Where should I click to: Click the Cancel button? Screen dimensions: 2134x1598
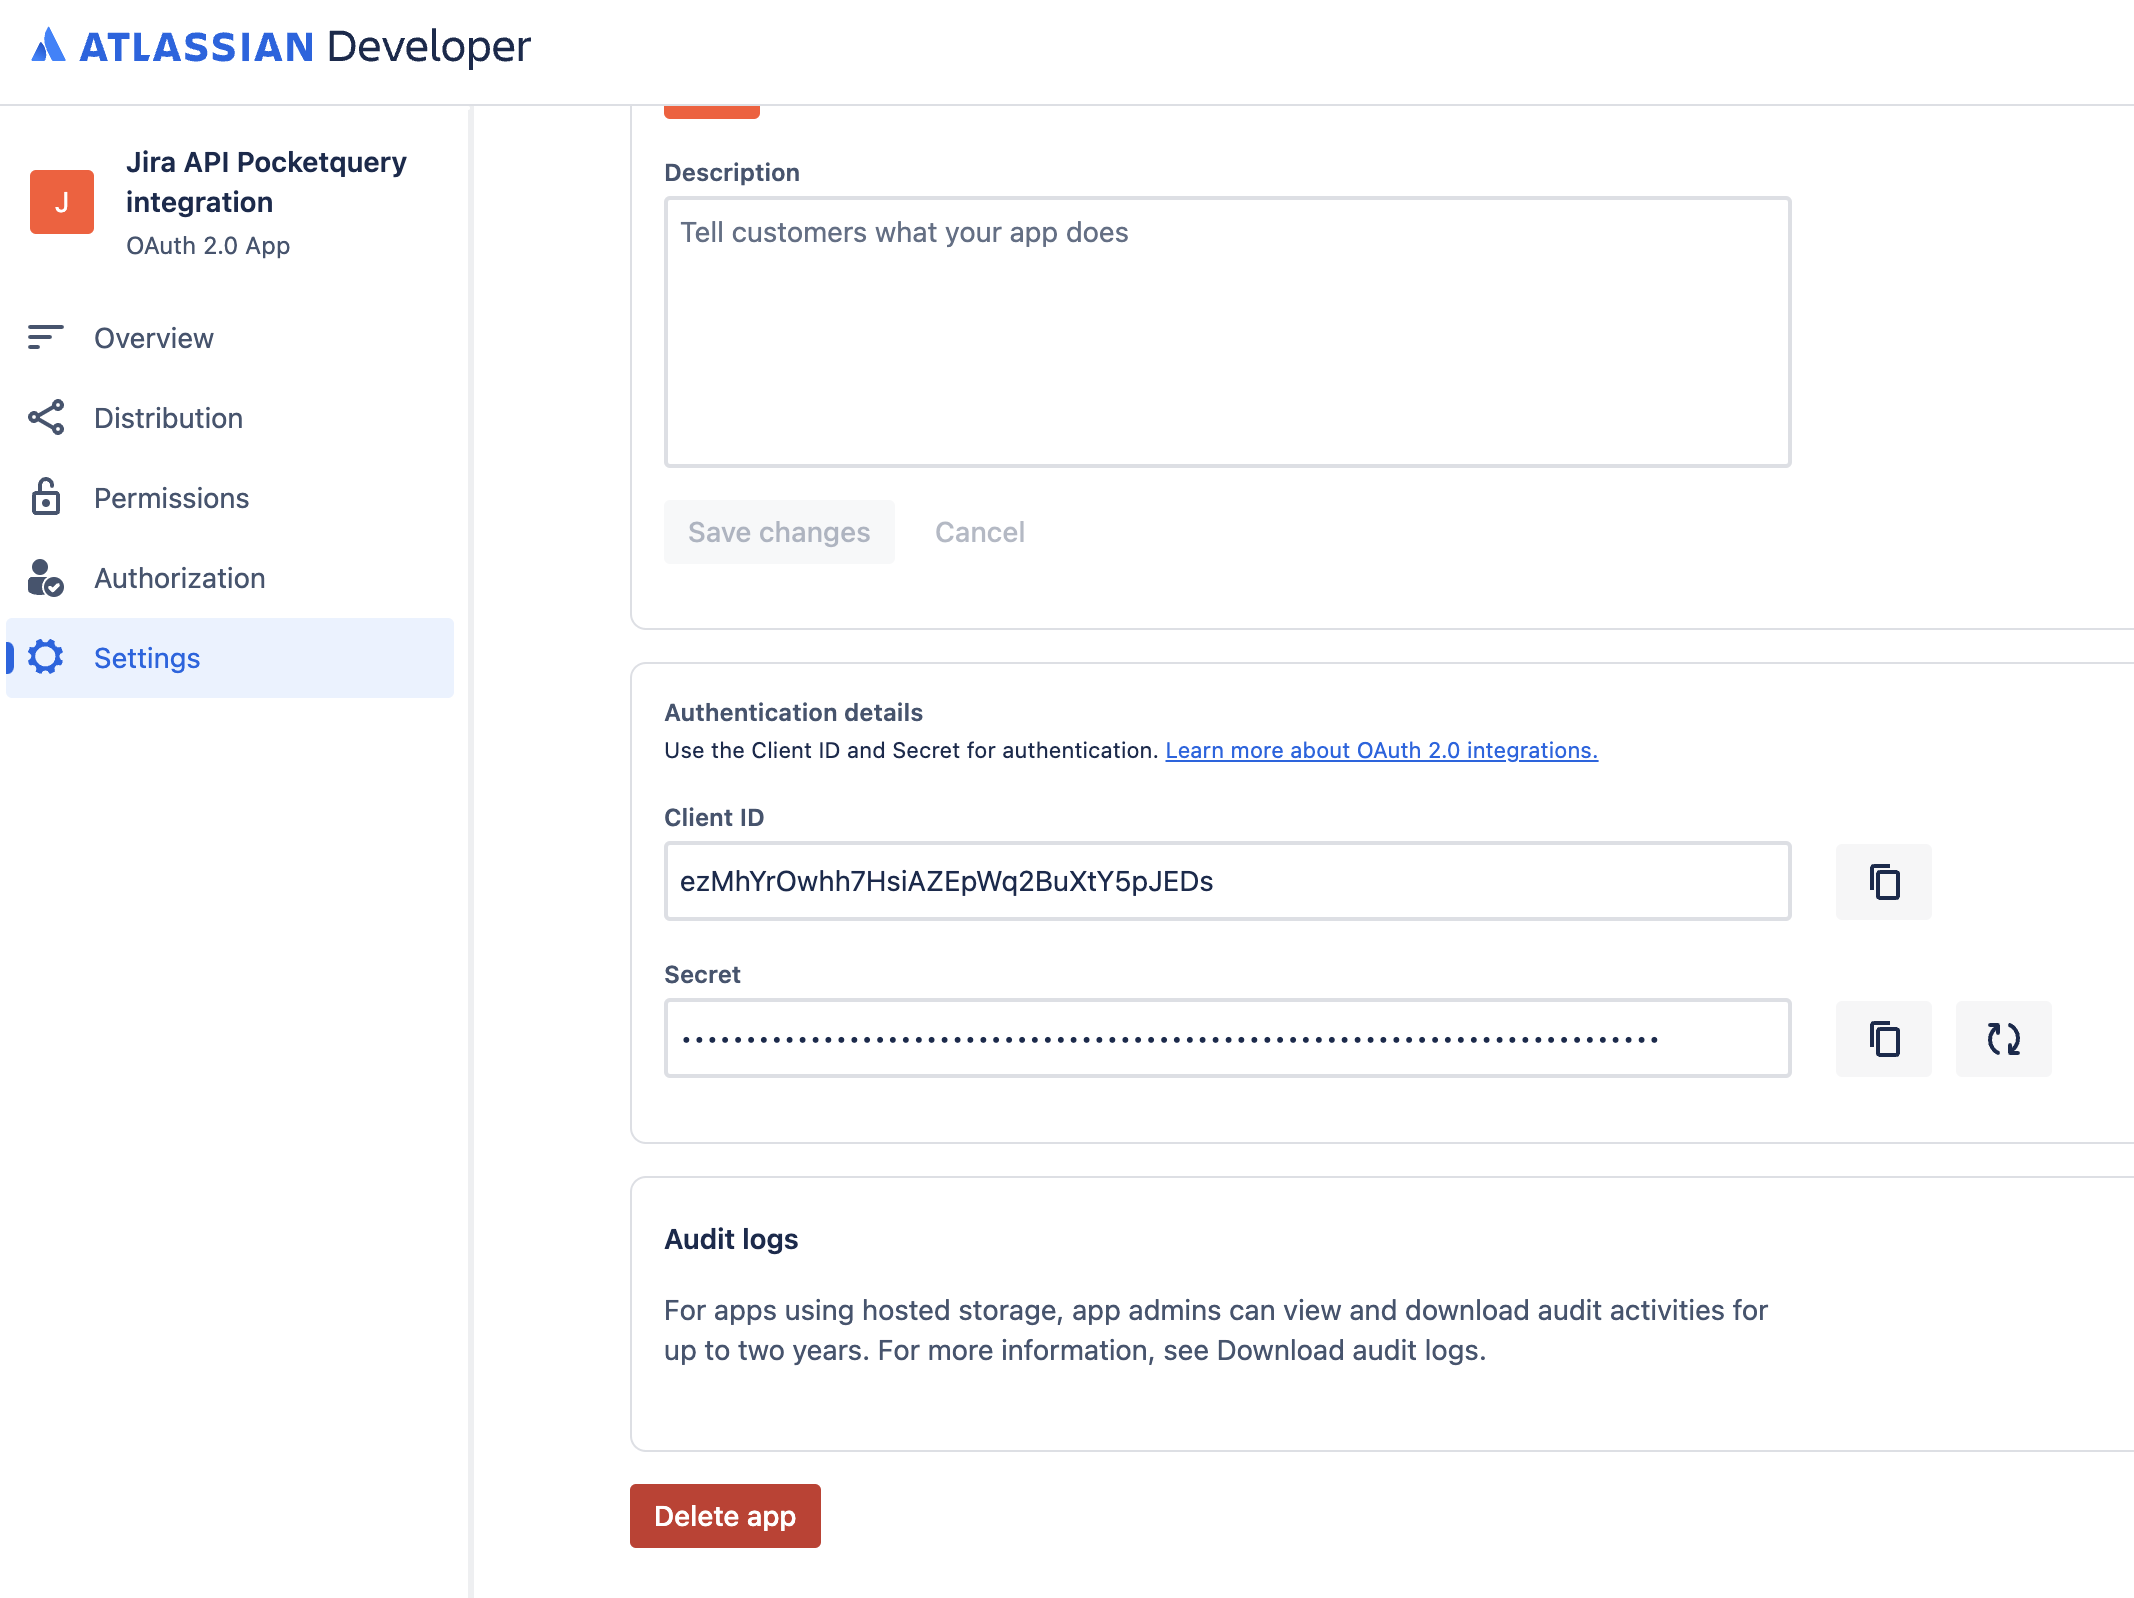(979, 530)
